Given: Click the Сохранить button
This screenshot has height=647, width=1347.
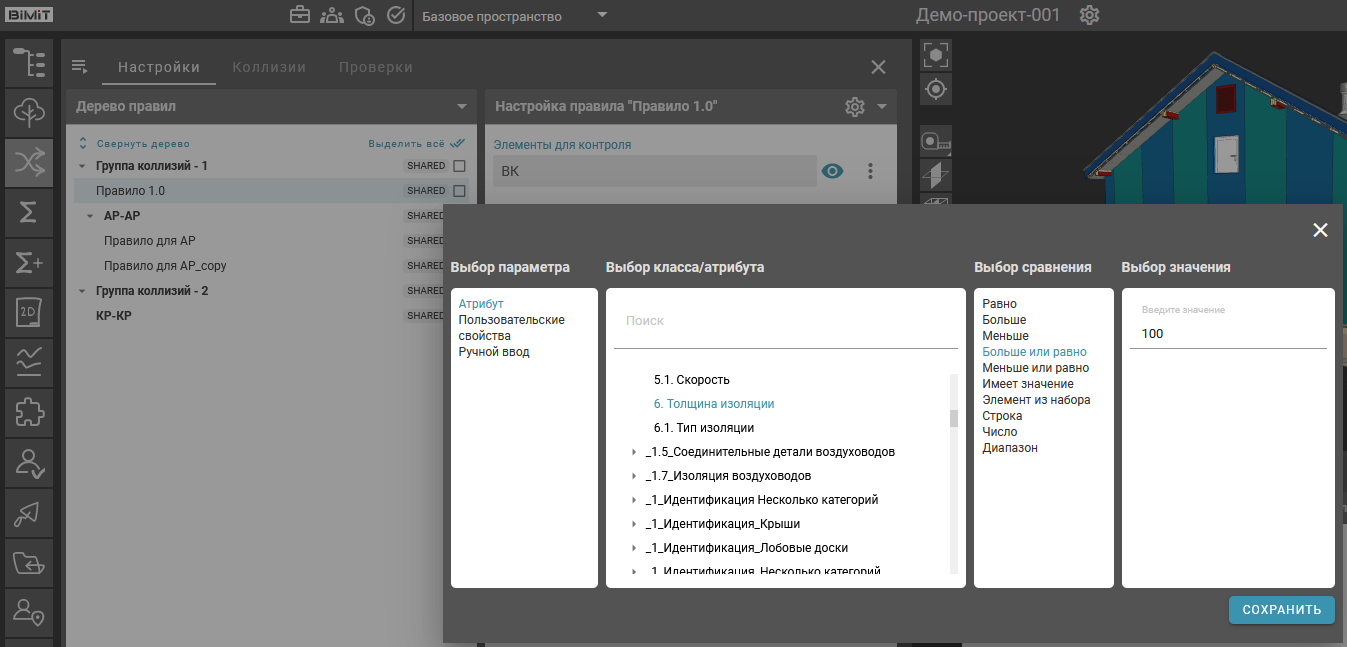Looking at the screenshot, I should (x=1281, y=610).
